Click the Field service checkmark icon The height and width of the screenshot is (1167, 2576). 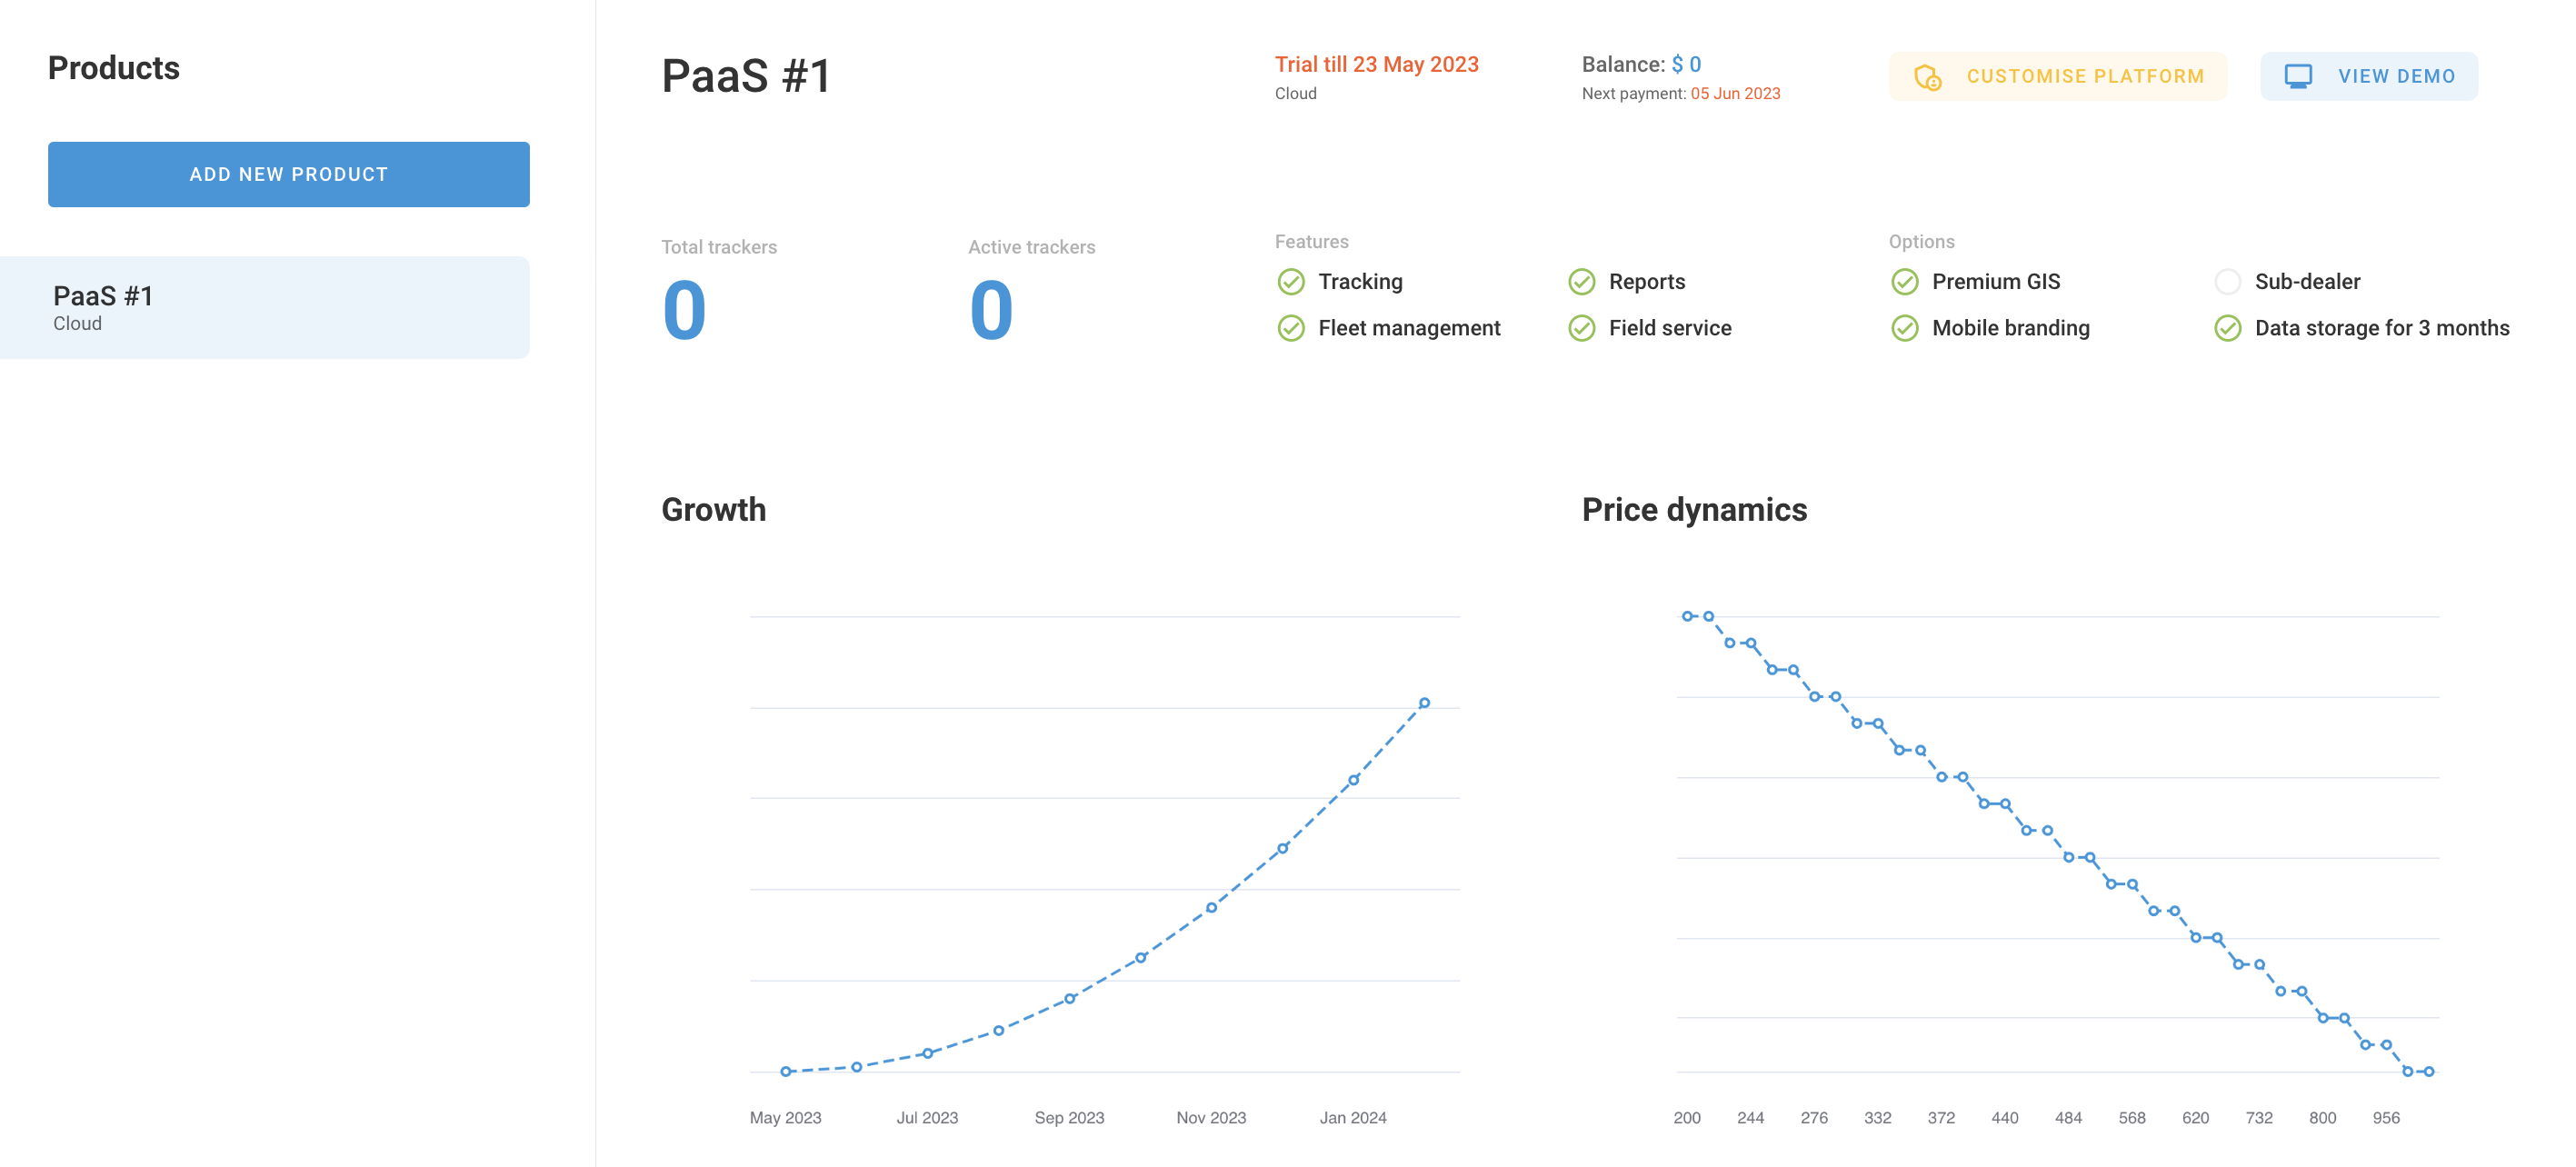1579,327
